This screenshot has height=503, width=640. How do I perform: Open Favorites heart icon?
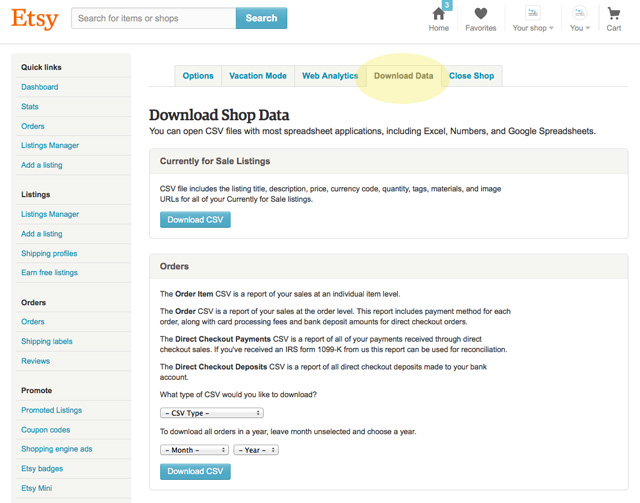[x=480, y=13]
